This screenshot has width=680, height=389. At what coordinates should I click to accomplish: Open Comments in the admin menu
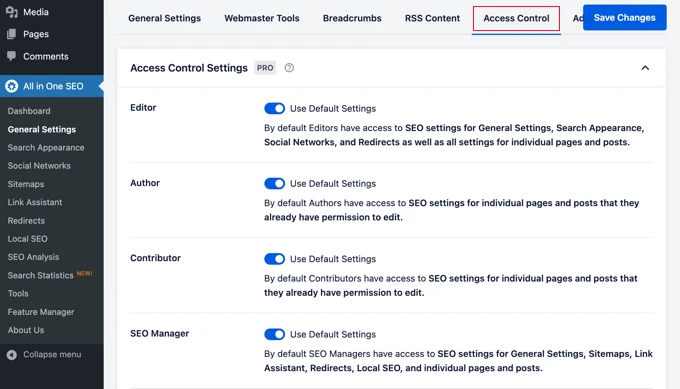point(46,56)
